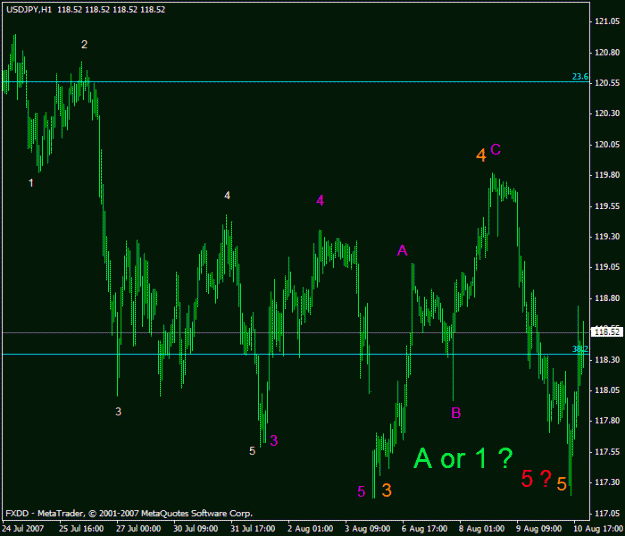625x536 pixels.
Task: Click the 118.05 price axis label
Action: click(x=607, y=390)
